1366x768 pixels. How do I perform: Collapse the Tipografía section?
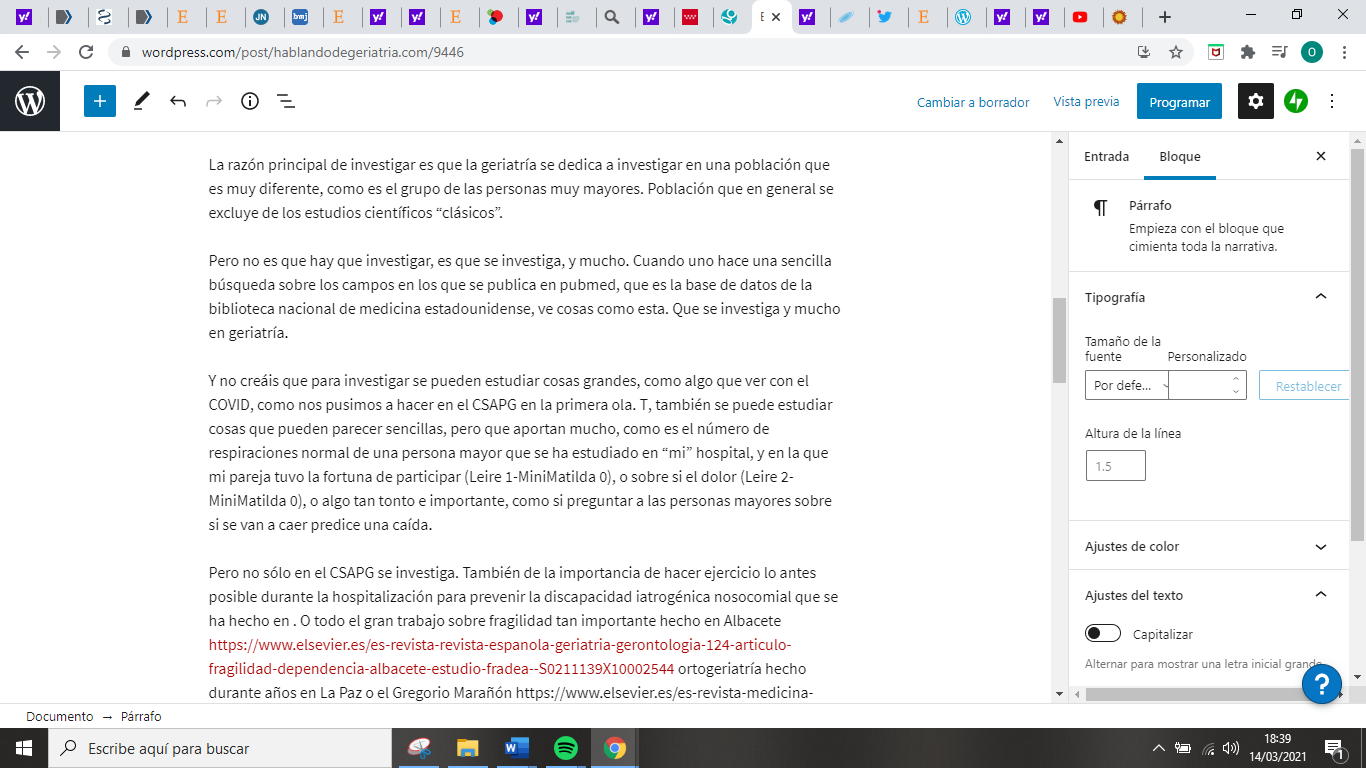[x=1320, y=297]
